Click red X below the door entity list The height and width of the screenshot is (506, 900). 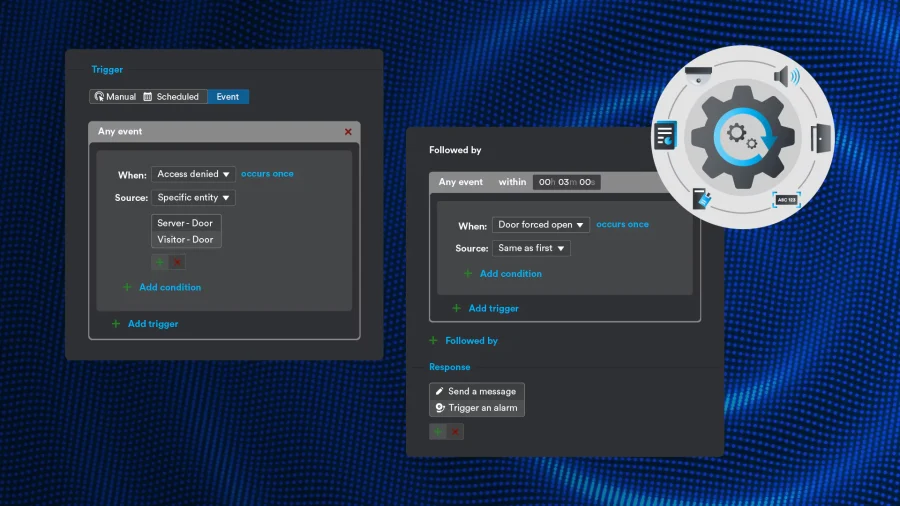point(177,262)
